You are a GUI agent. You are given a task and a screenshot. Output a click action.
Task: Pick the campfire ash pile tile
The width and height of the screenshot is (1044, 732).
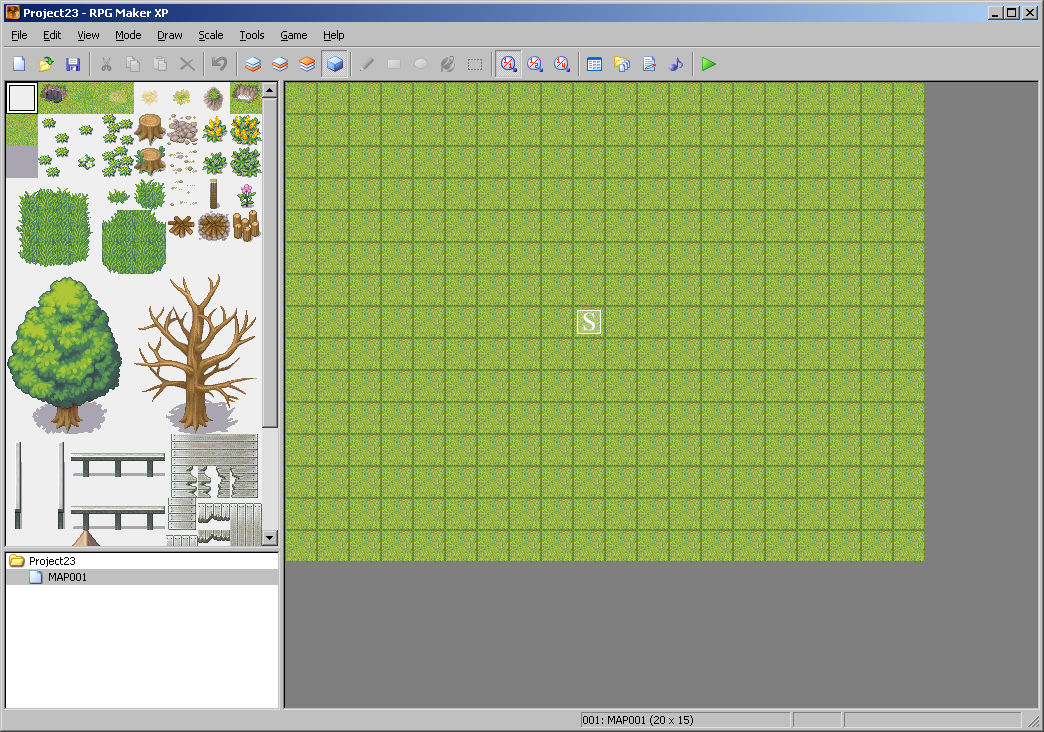(214, 226)
